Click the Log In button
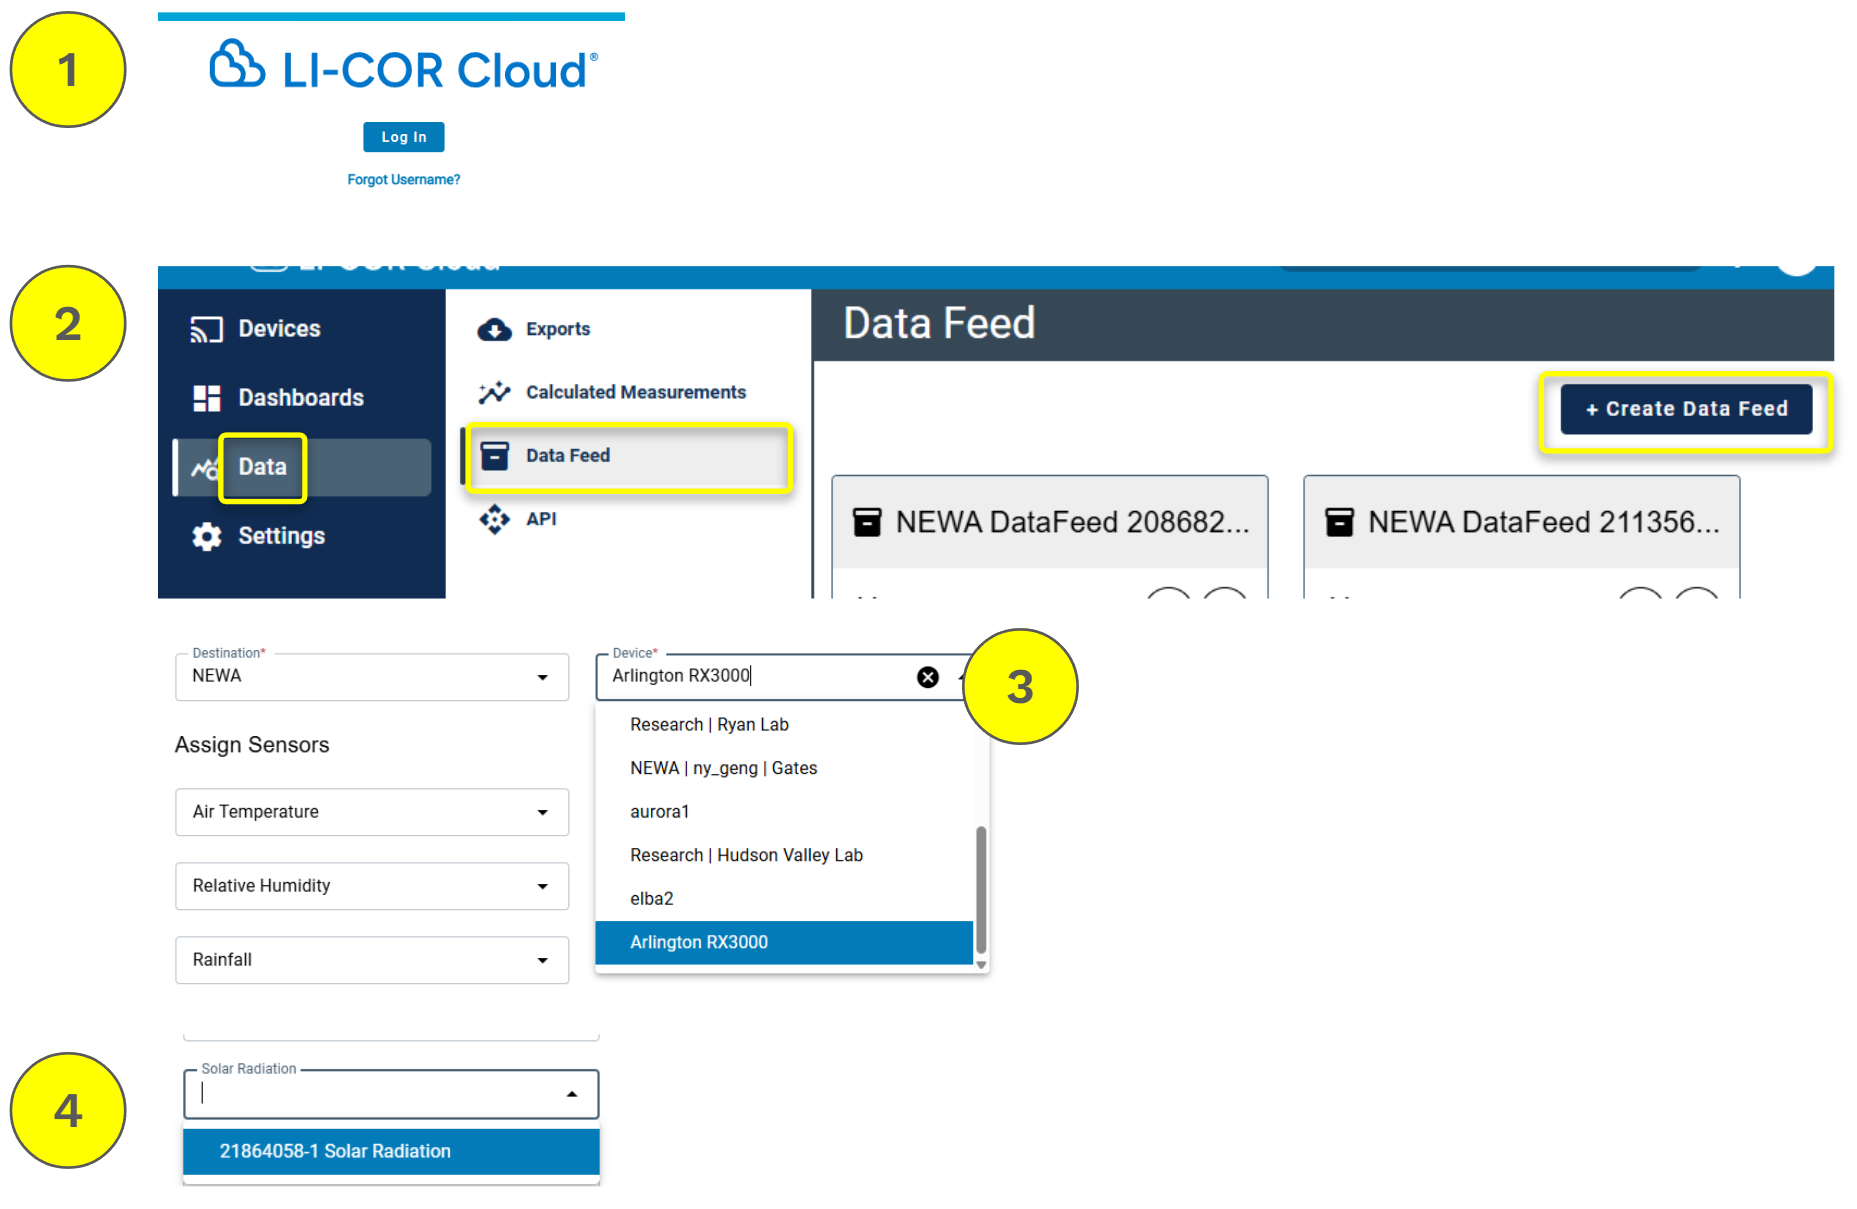Viewport: 1857px width, 1209px height. pyautogui.click(x=404, y=137)
